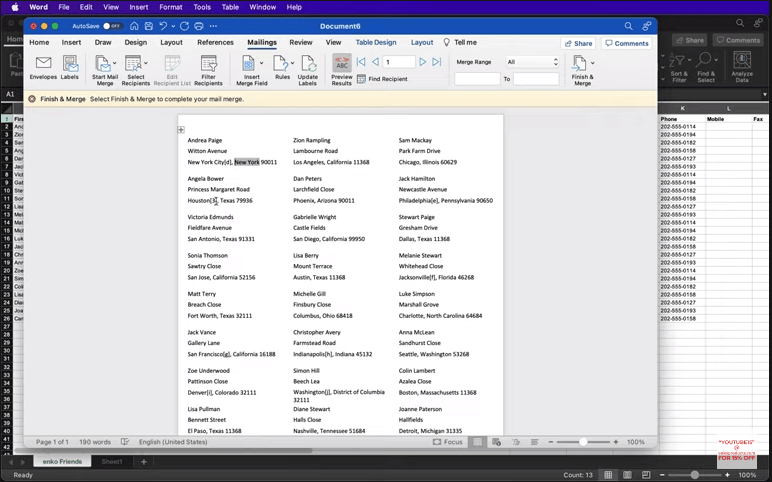Toggle Focus mode in status bar
Image resolution: width=772 pixels, height=482 pixels.
[x=448, y=442]
